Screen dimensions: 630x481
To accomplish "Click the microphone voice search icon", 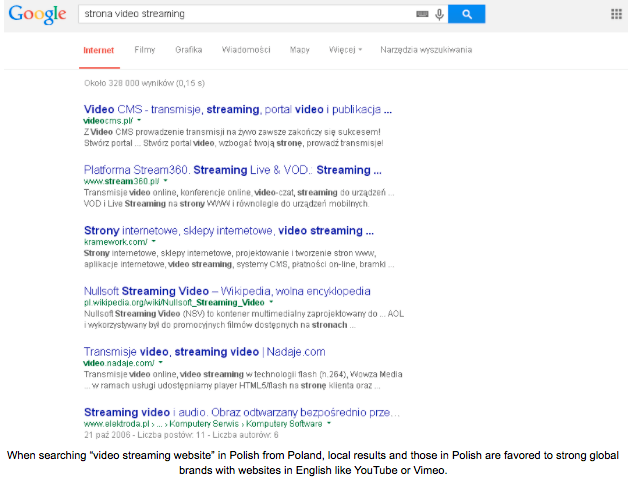I will [x=439, y=14].
